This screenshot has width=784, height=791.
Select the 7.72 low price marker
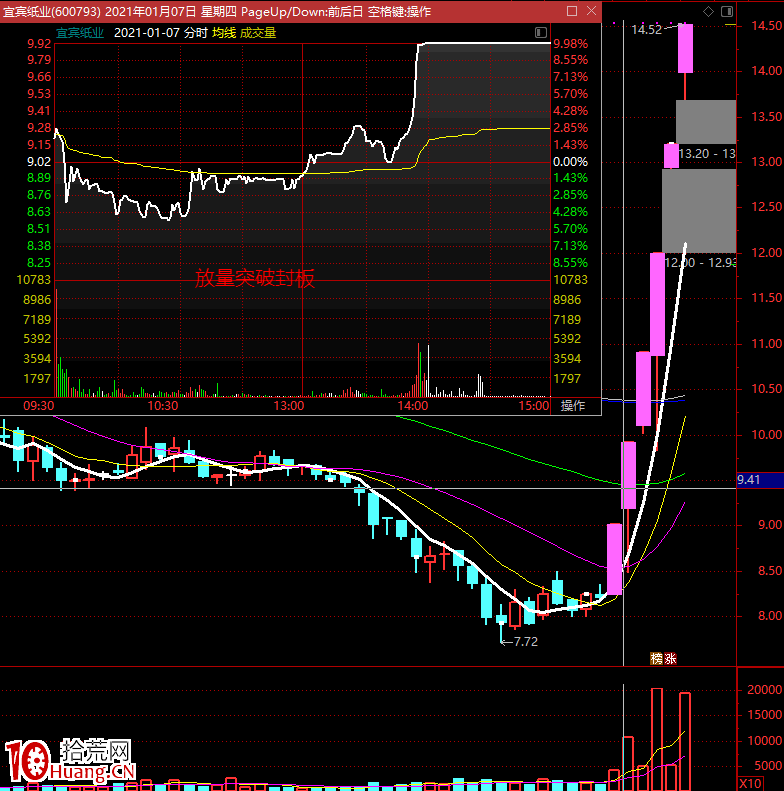(526, 642)
